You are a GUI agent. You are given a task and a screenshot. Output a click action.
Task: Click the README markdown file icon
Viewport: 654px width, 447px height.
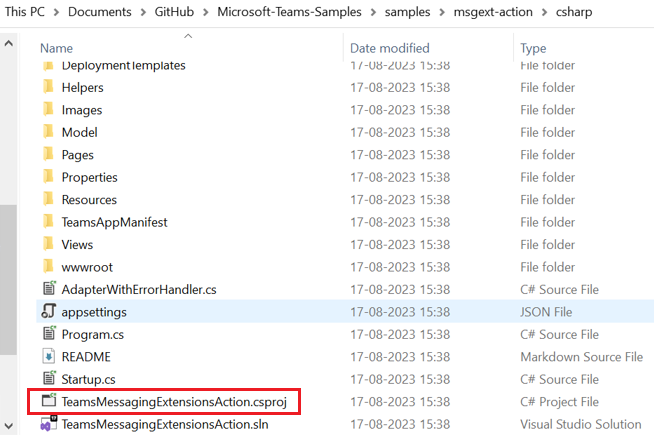tap(48, 357)
